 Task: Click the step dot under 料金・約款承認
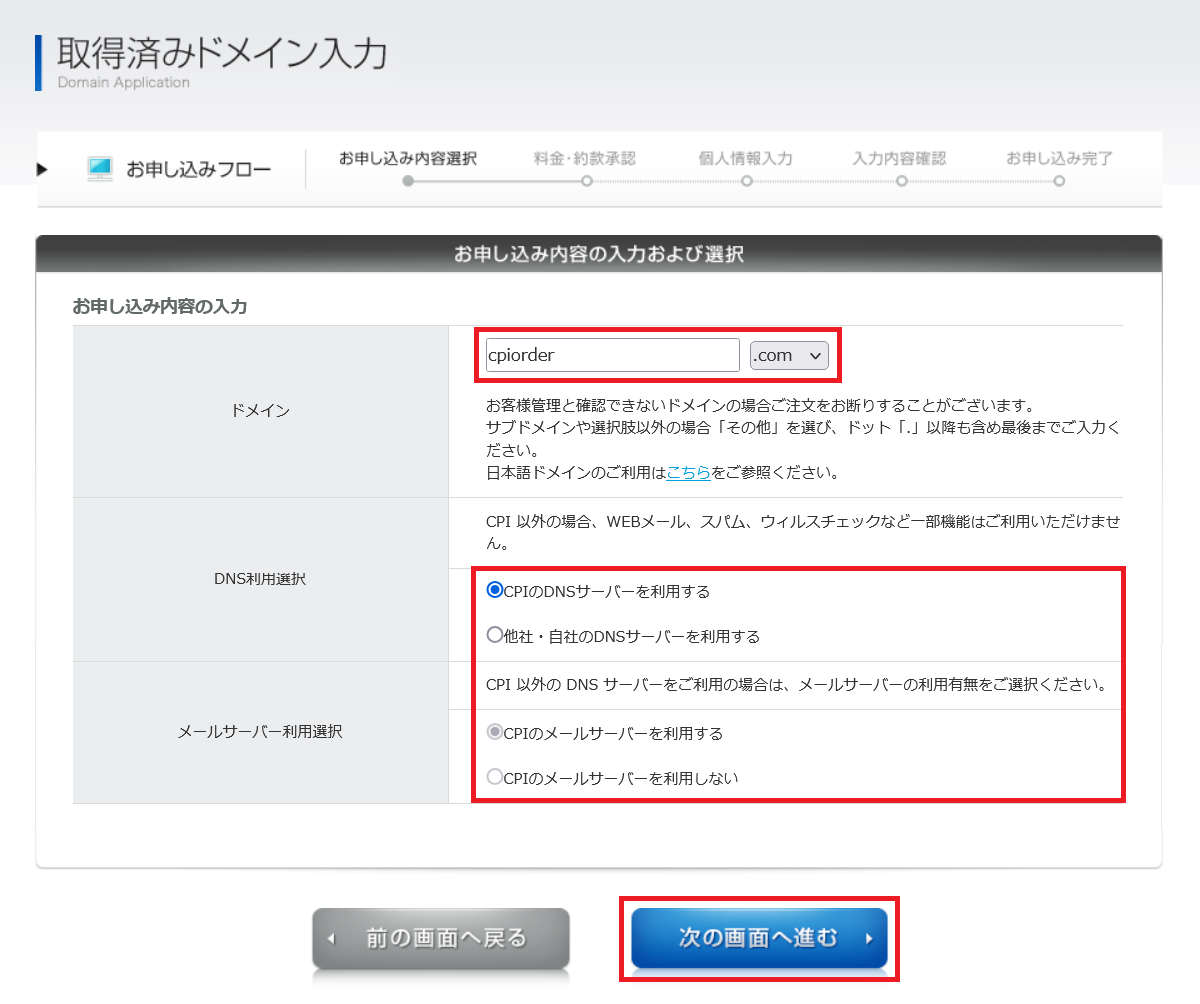click(x=587, y=181)
